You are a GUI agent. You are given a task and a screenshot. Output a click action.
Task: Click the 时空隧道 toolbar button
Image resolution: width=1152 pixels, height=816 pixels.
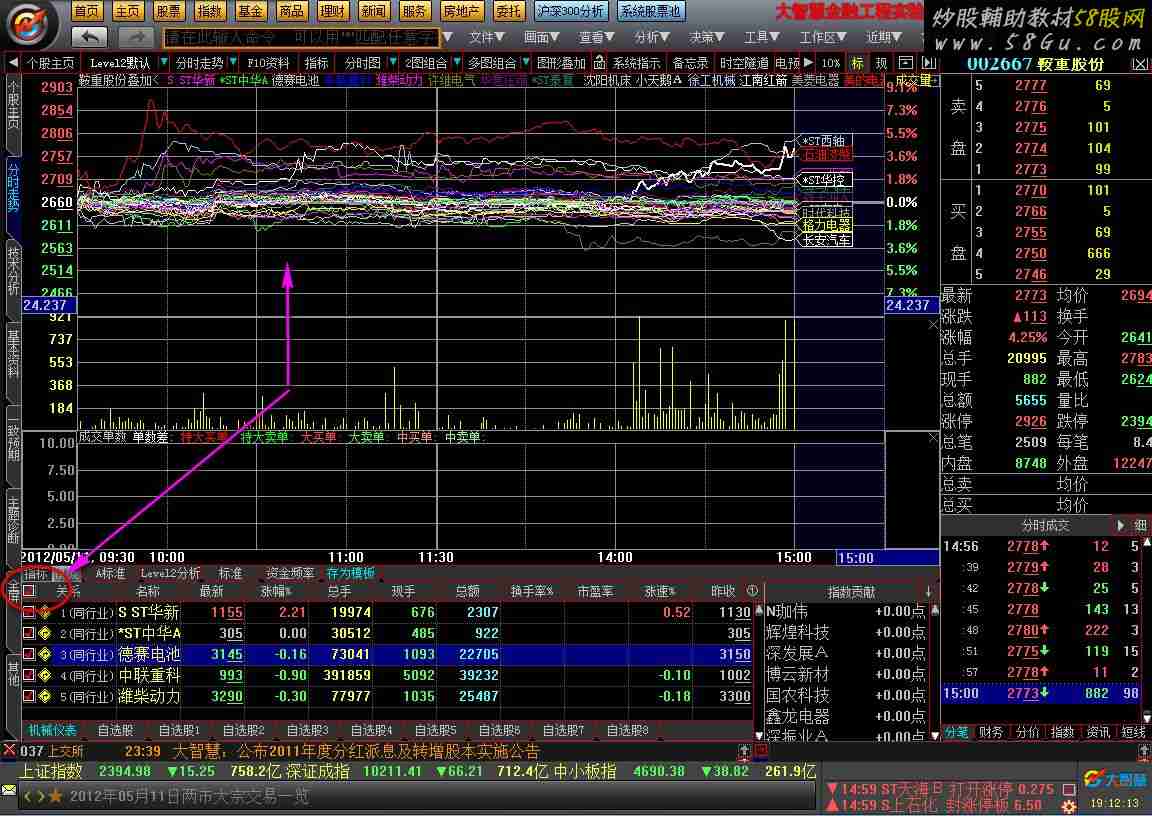pyautogui.click(x=744, y=63)
